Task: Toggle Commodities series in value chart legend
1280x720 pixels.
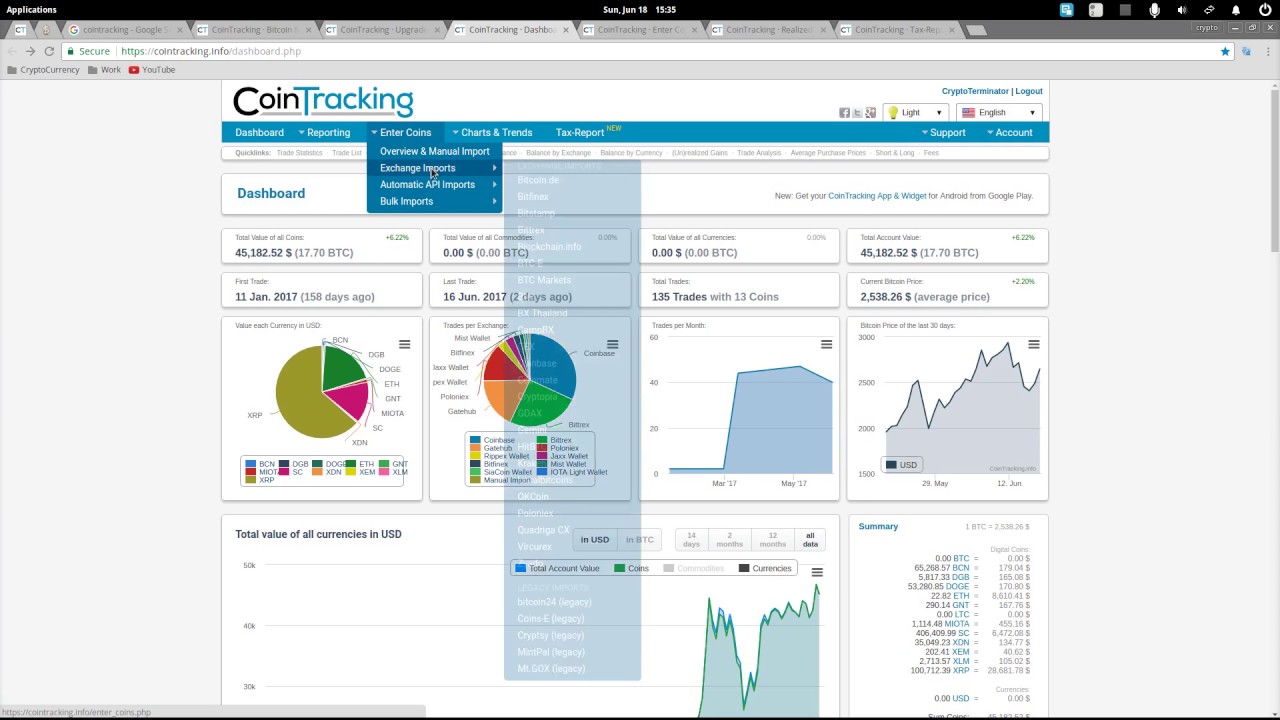Action: 693,568
